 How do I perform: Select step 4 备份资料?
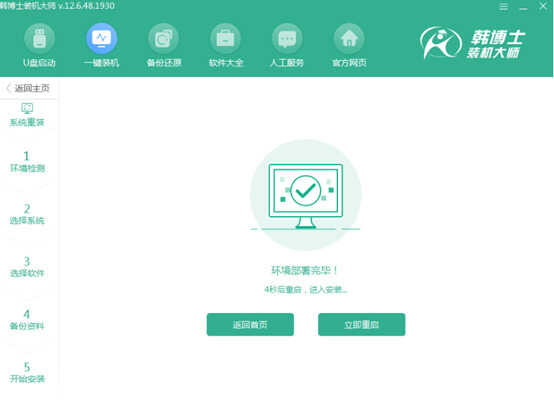click(27, 319)
